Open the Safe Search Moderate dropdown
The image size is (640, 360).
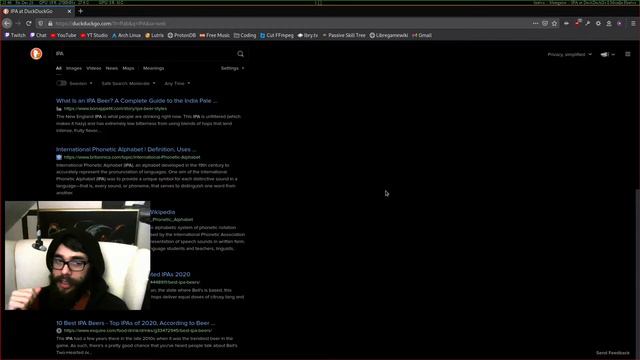point(128,84)
